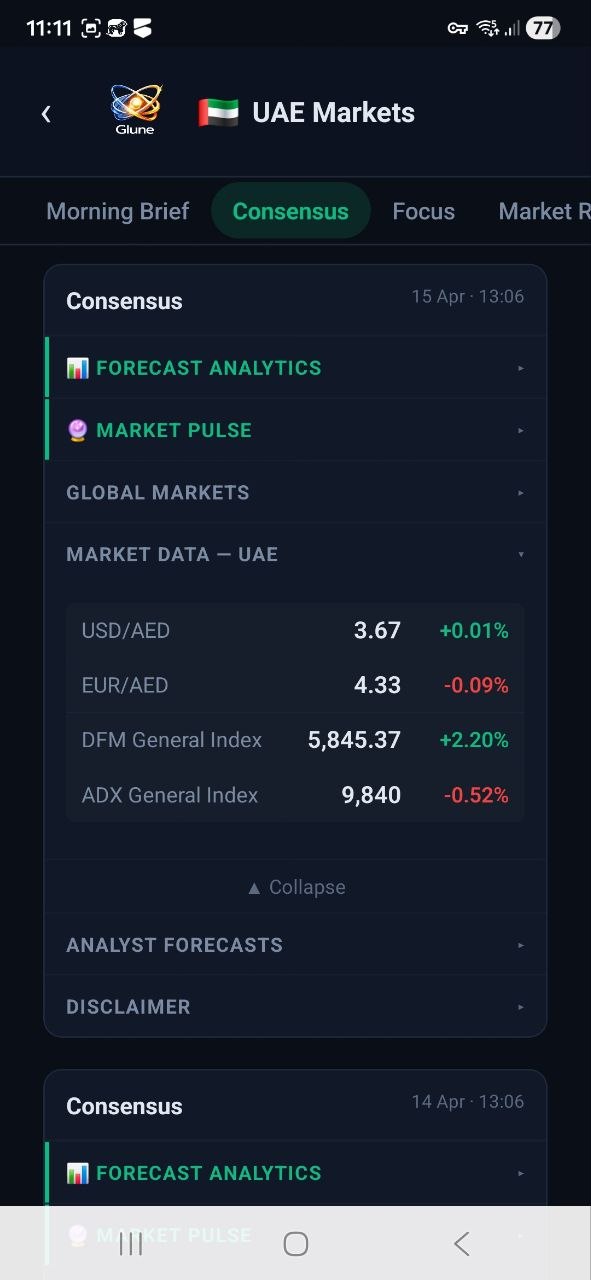Viewport: 591px width, 1280px height.
Task: Click the Forecast Analytics icon in the 14 Apr card
Action: [x=76, y=1172]
